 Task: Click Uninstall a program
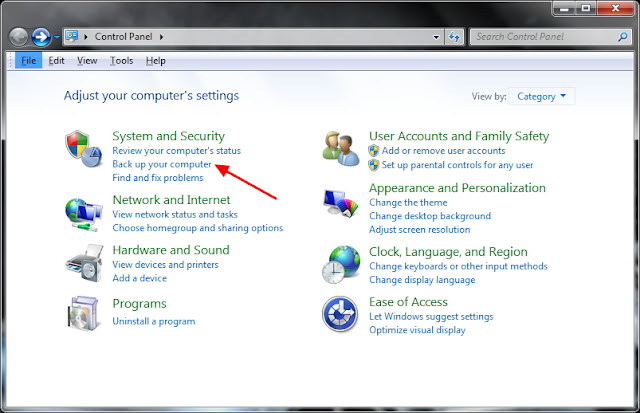click(154, 321)
